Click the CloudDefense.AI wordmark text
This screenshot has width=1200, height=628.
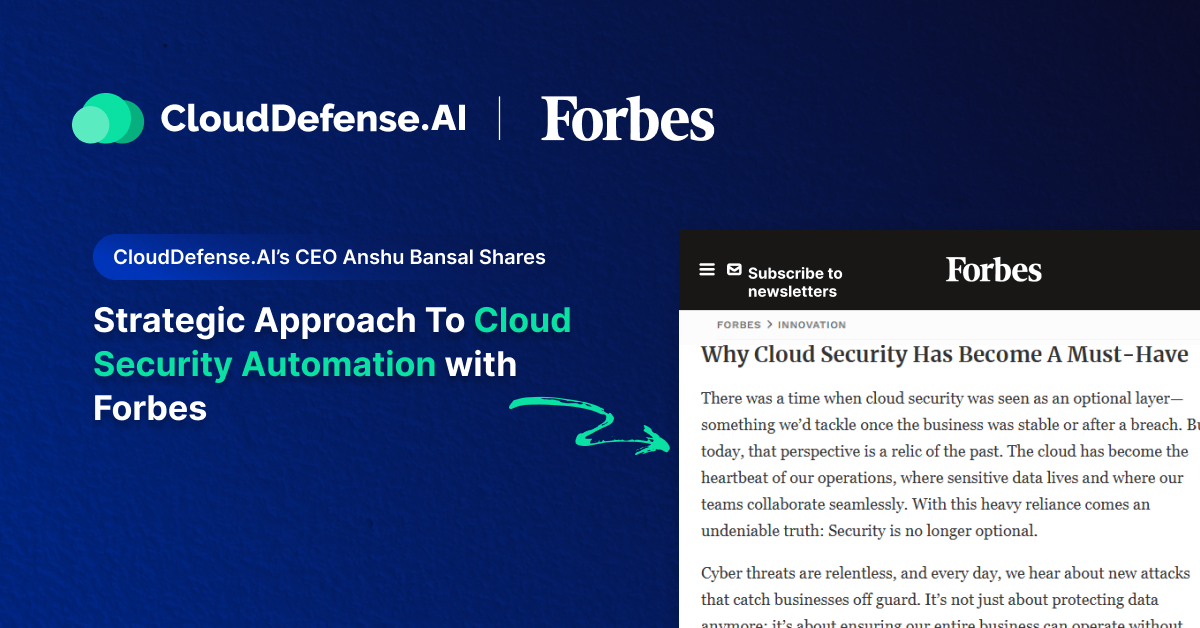click(312, 119)
